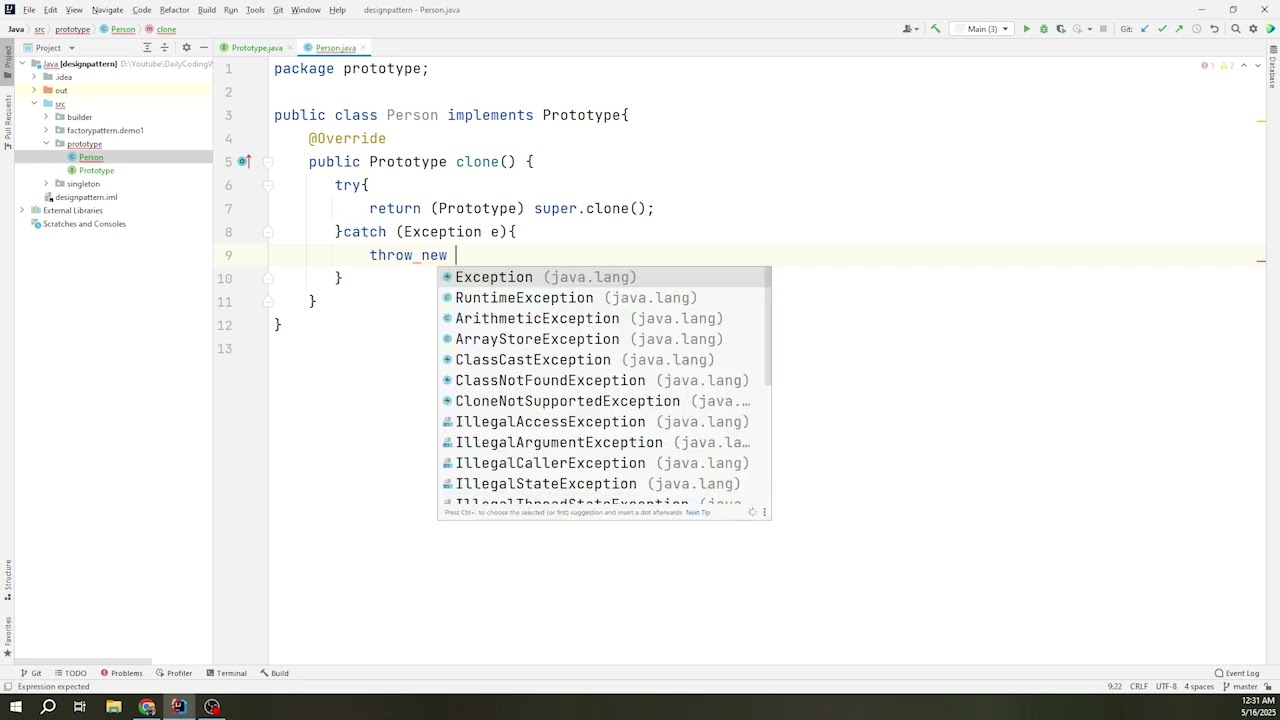Screen dimensions: 1280x720
Task: Open completion popup options menu
Action: (x=764, y=512)
